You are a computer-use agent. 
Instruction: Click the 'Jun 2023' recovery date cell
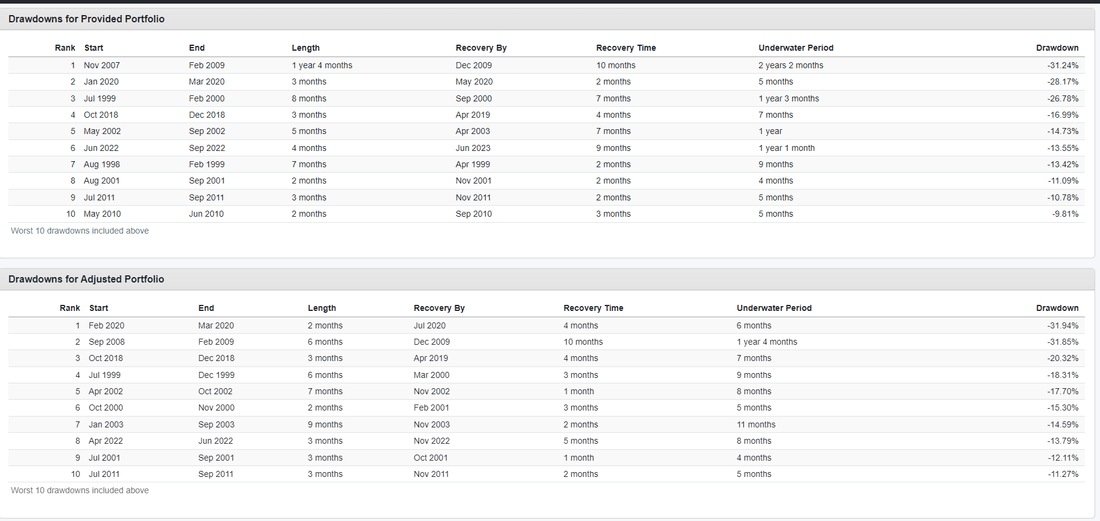tap(473, 148)
